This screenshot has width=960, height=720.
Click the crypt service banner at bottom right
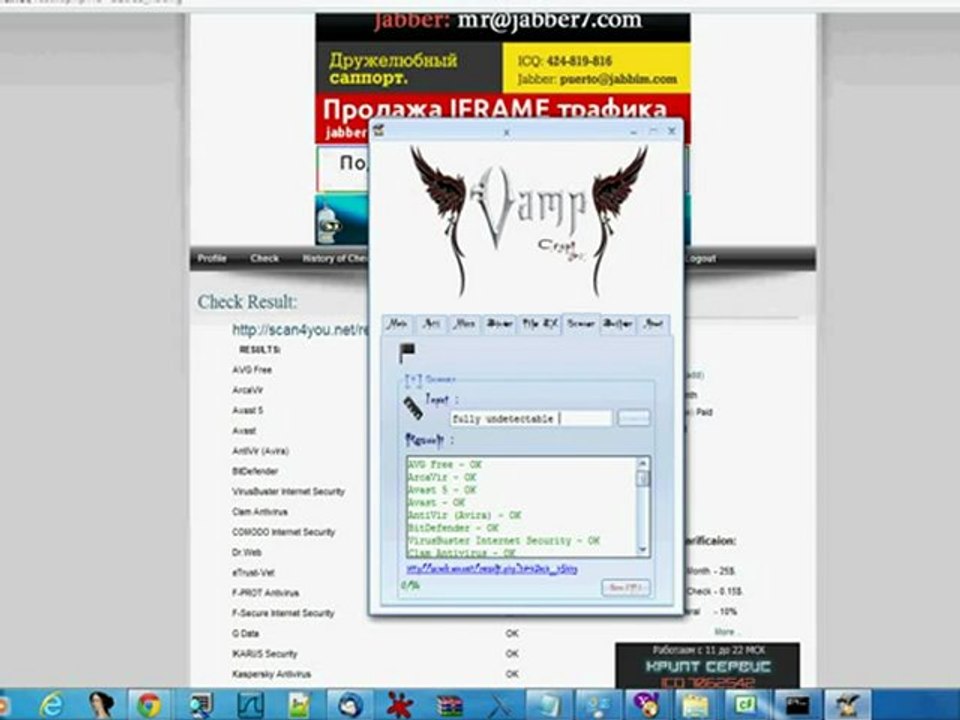pyautogui.click(x=707, y=666)
